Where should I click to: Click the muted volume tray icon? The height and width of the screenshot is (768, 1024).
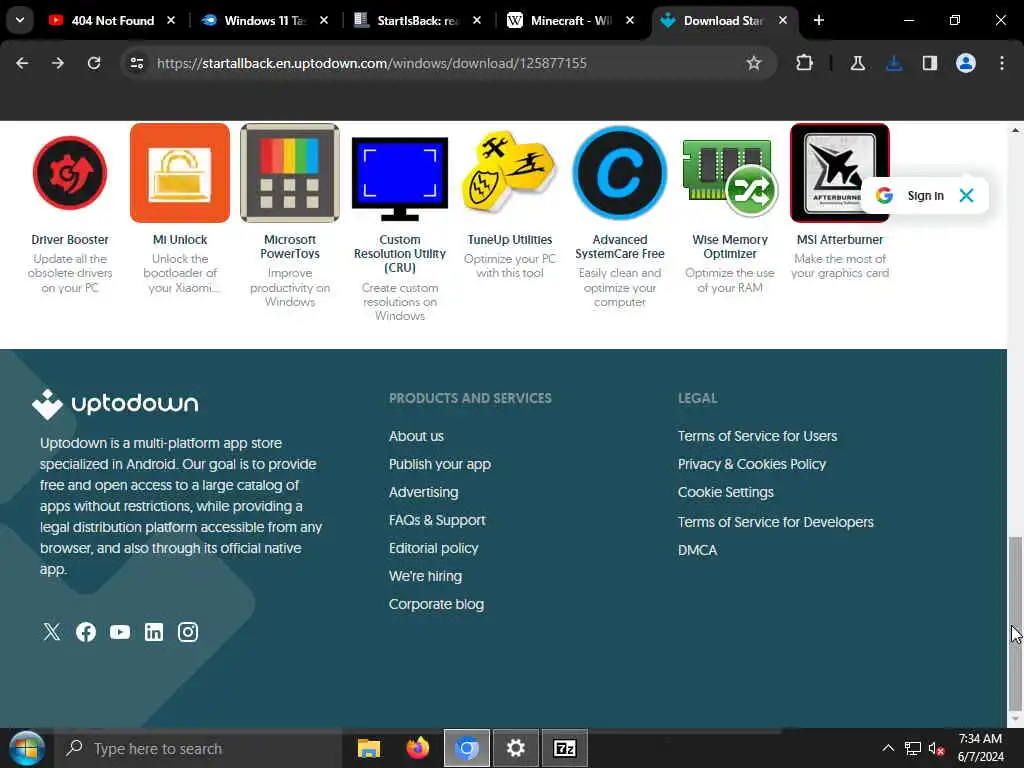(x=936, y=748)
